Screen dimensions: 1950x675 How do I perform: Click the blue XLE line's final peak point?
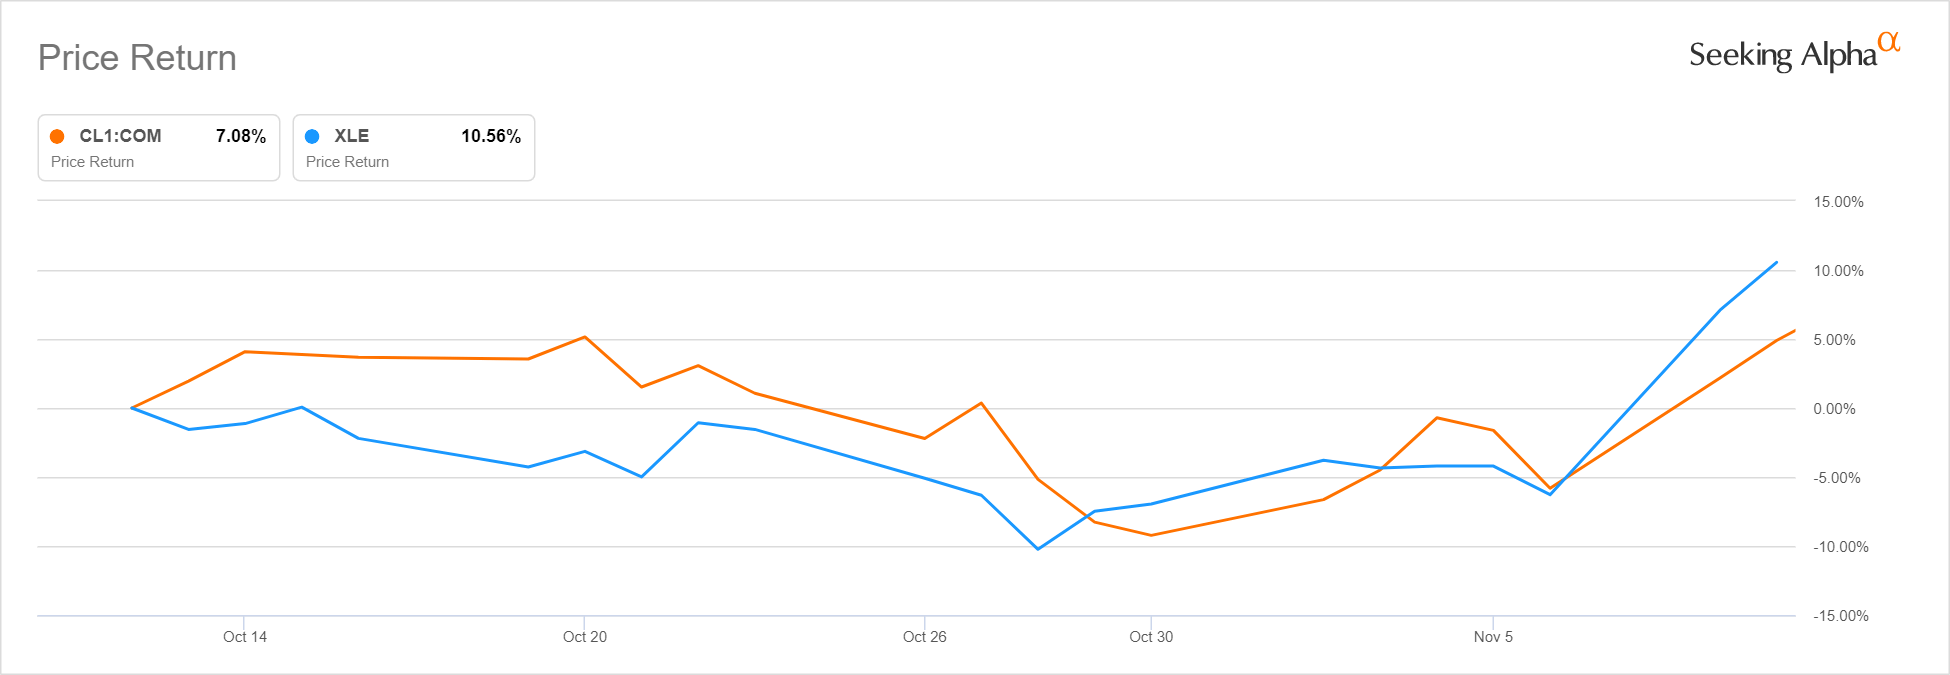coord(1776,263)
